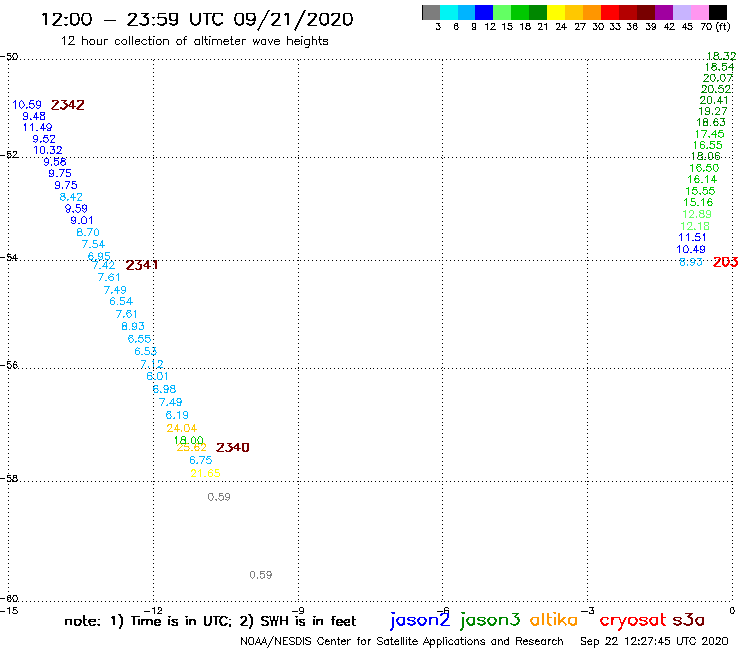The height and width of the screenshot is (650, 740).
Task: Click the light green value 12.18
Action: pos(695,226)
